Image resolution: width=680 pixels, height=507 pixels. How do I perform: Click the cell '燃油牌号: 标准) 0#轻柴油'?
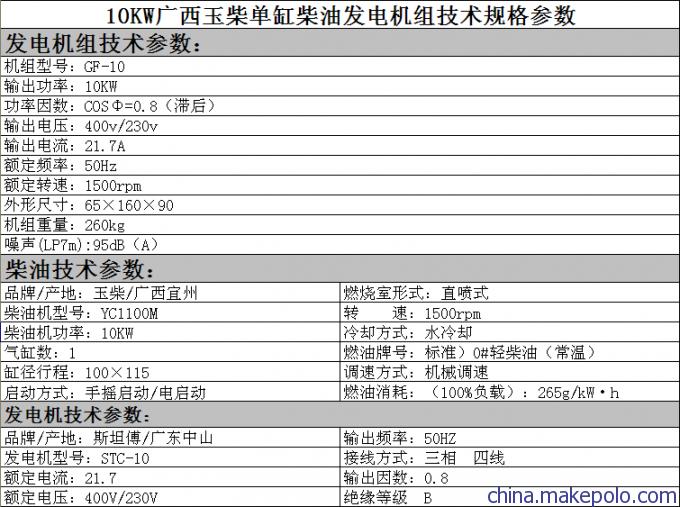pyautogui.click(x=510, y=352)
